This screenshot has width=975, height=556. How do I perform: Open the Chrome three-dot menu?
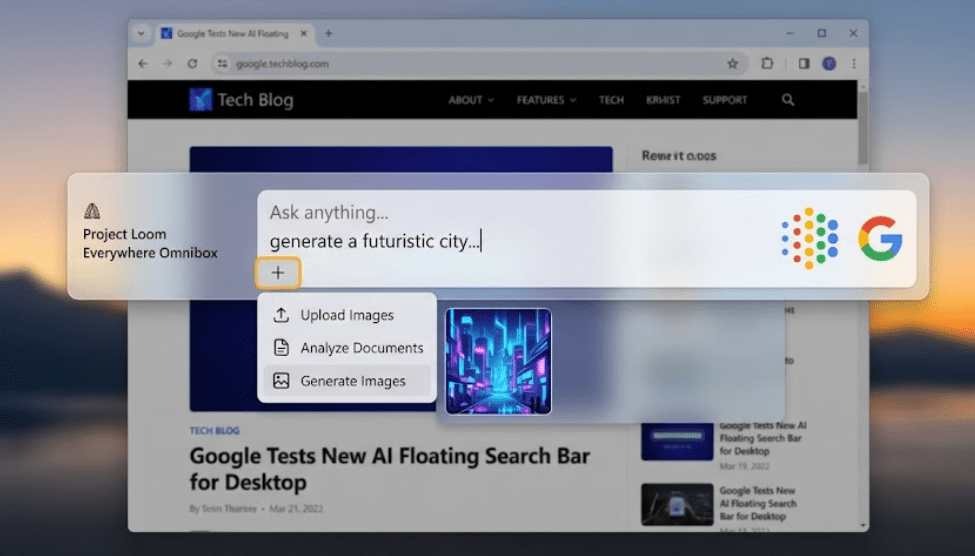pos(854,63)
